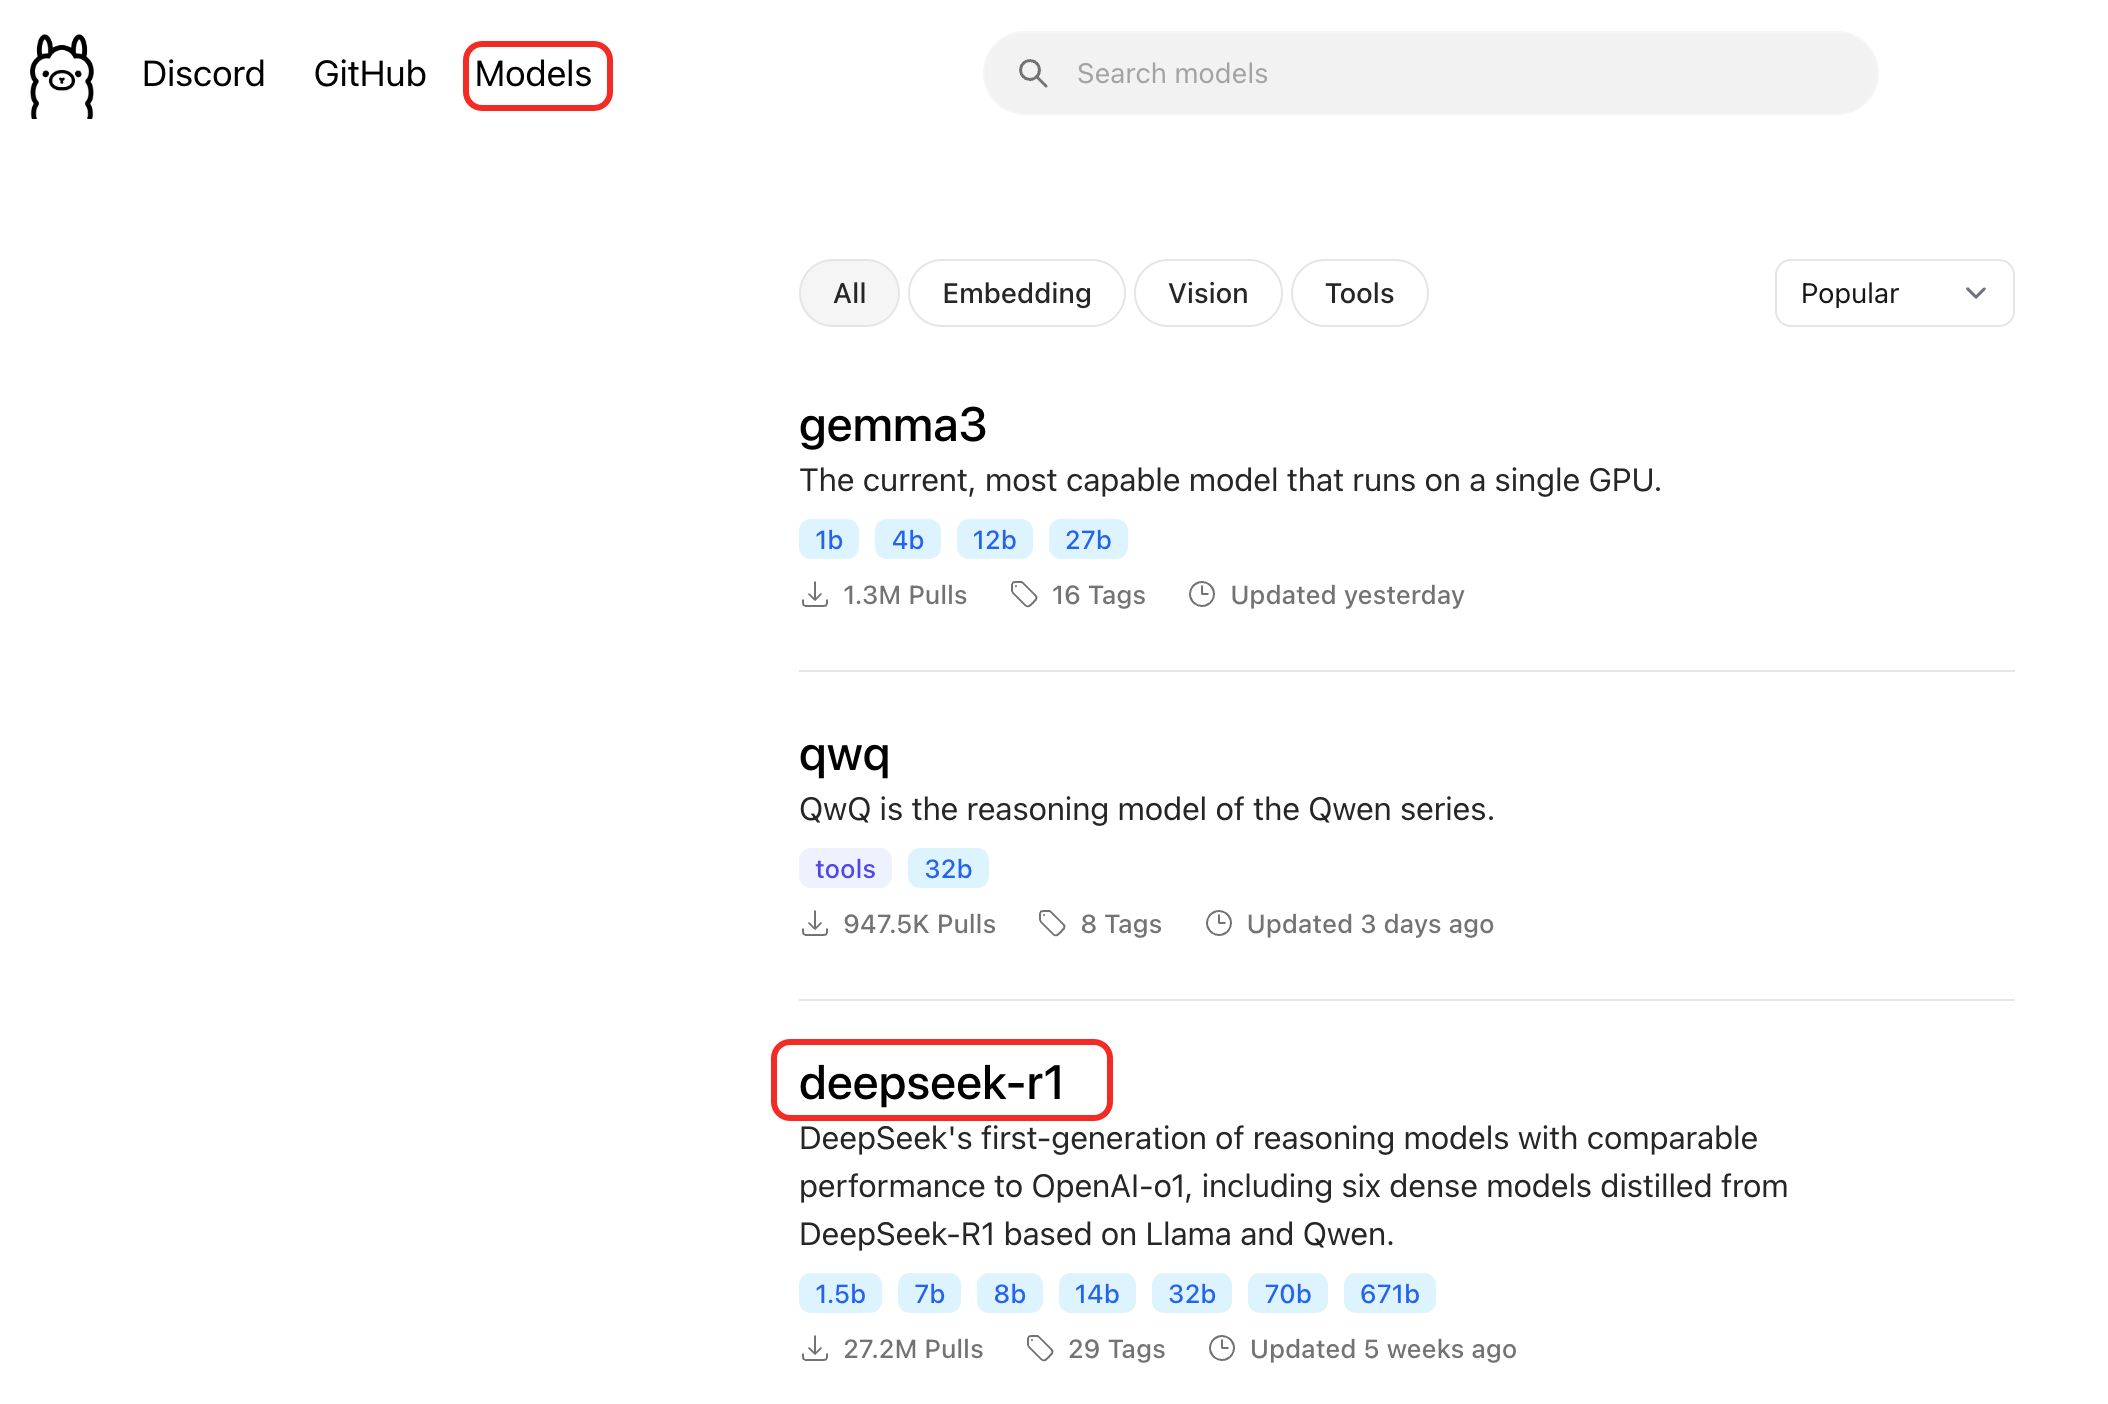Open the Discord nav link
This screenshot has height=1404, width=2108.
(203, 75)
